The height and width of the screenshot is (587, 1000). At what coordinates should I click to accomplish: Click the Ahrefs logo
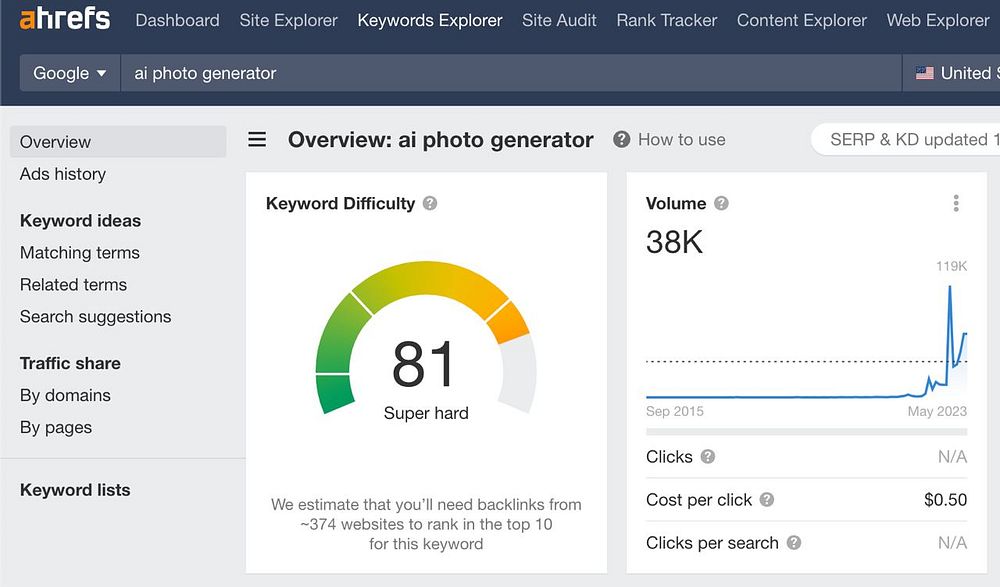pos(65,19)
